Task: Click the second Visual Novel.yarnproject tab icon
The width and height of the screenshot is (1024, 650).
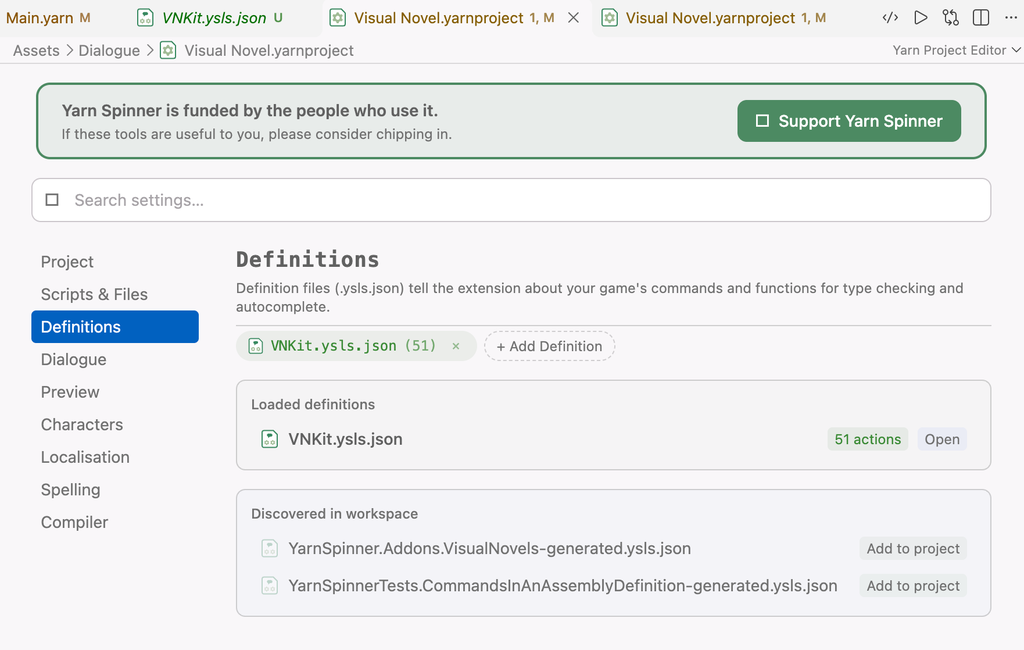Action: point(609,18)
